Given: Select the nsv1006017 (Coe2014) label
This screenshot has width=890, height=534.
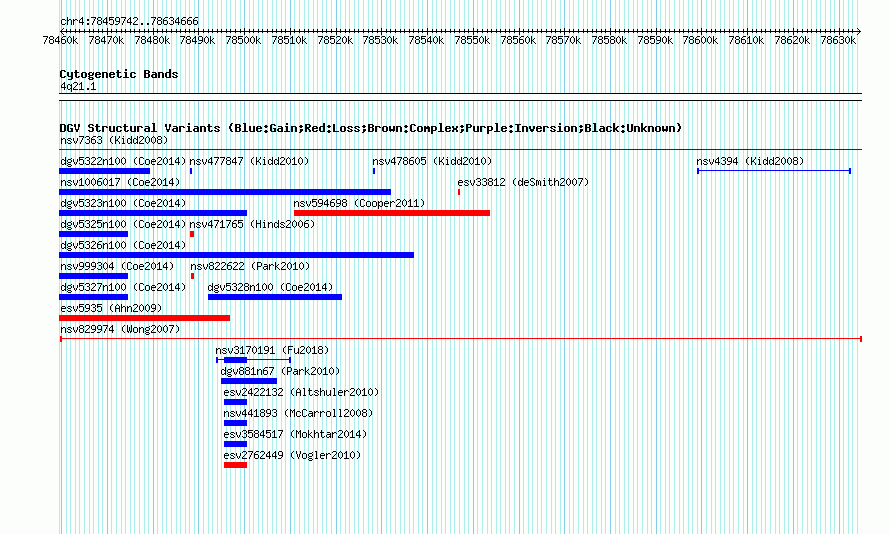Looking at the screenshot, I should click(120, 182).
